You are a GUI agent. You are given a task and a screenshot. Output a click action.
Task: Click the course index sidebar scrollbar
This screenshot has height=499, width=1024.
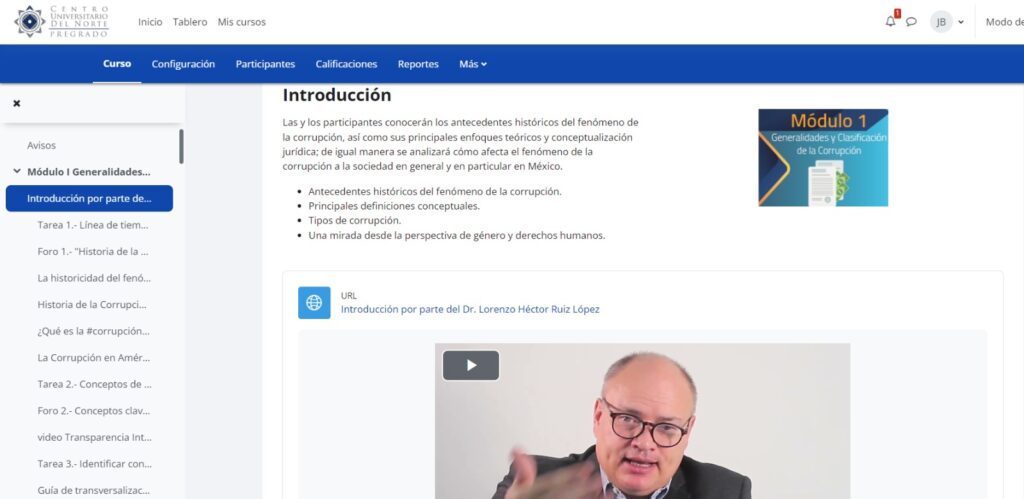tap(181, 146)
